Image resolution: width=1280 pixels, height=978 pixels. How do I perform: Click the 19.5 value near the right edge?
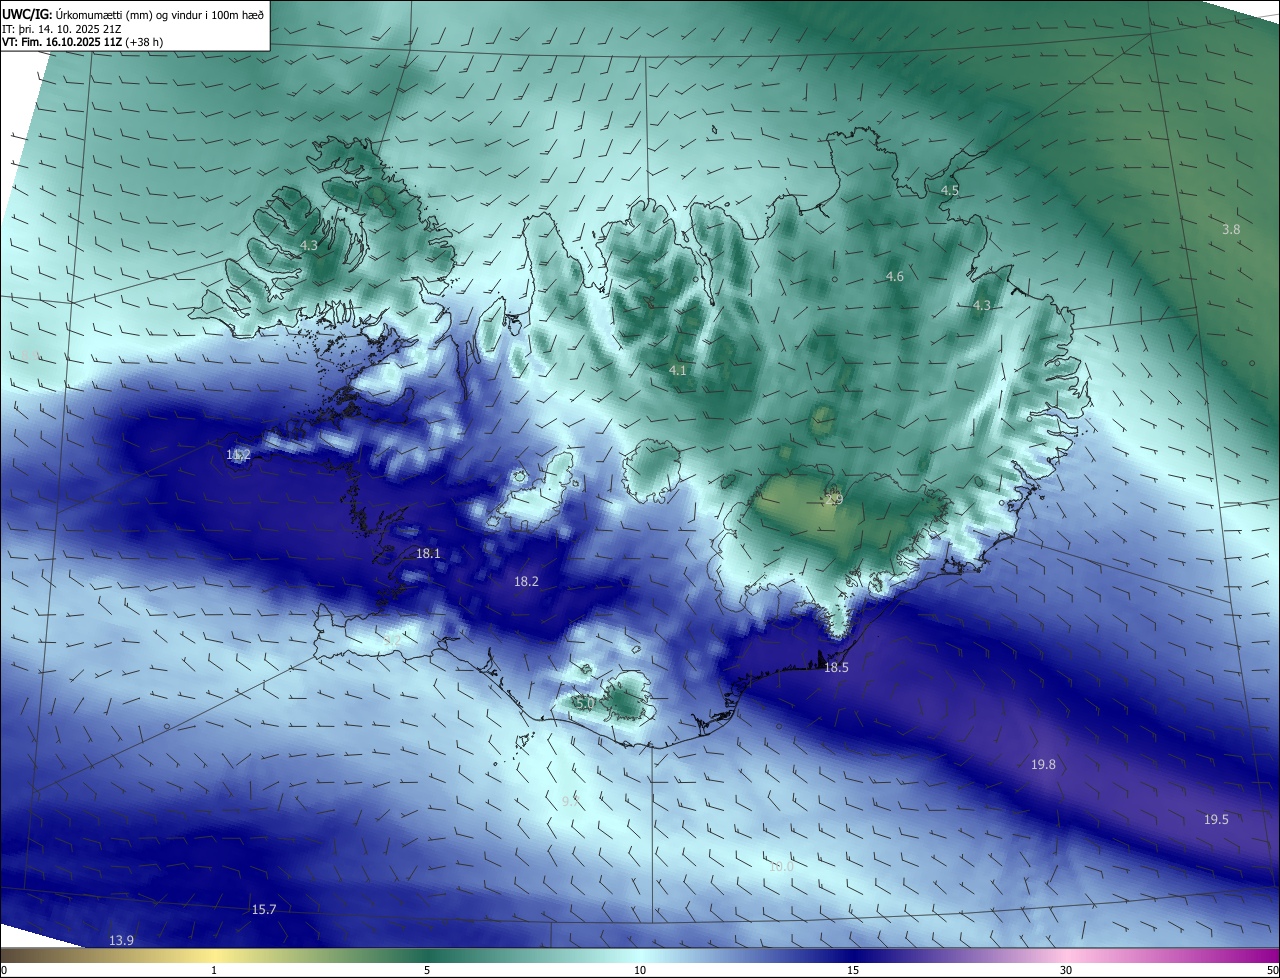pyautogui.click(x=1216, y=819)
